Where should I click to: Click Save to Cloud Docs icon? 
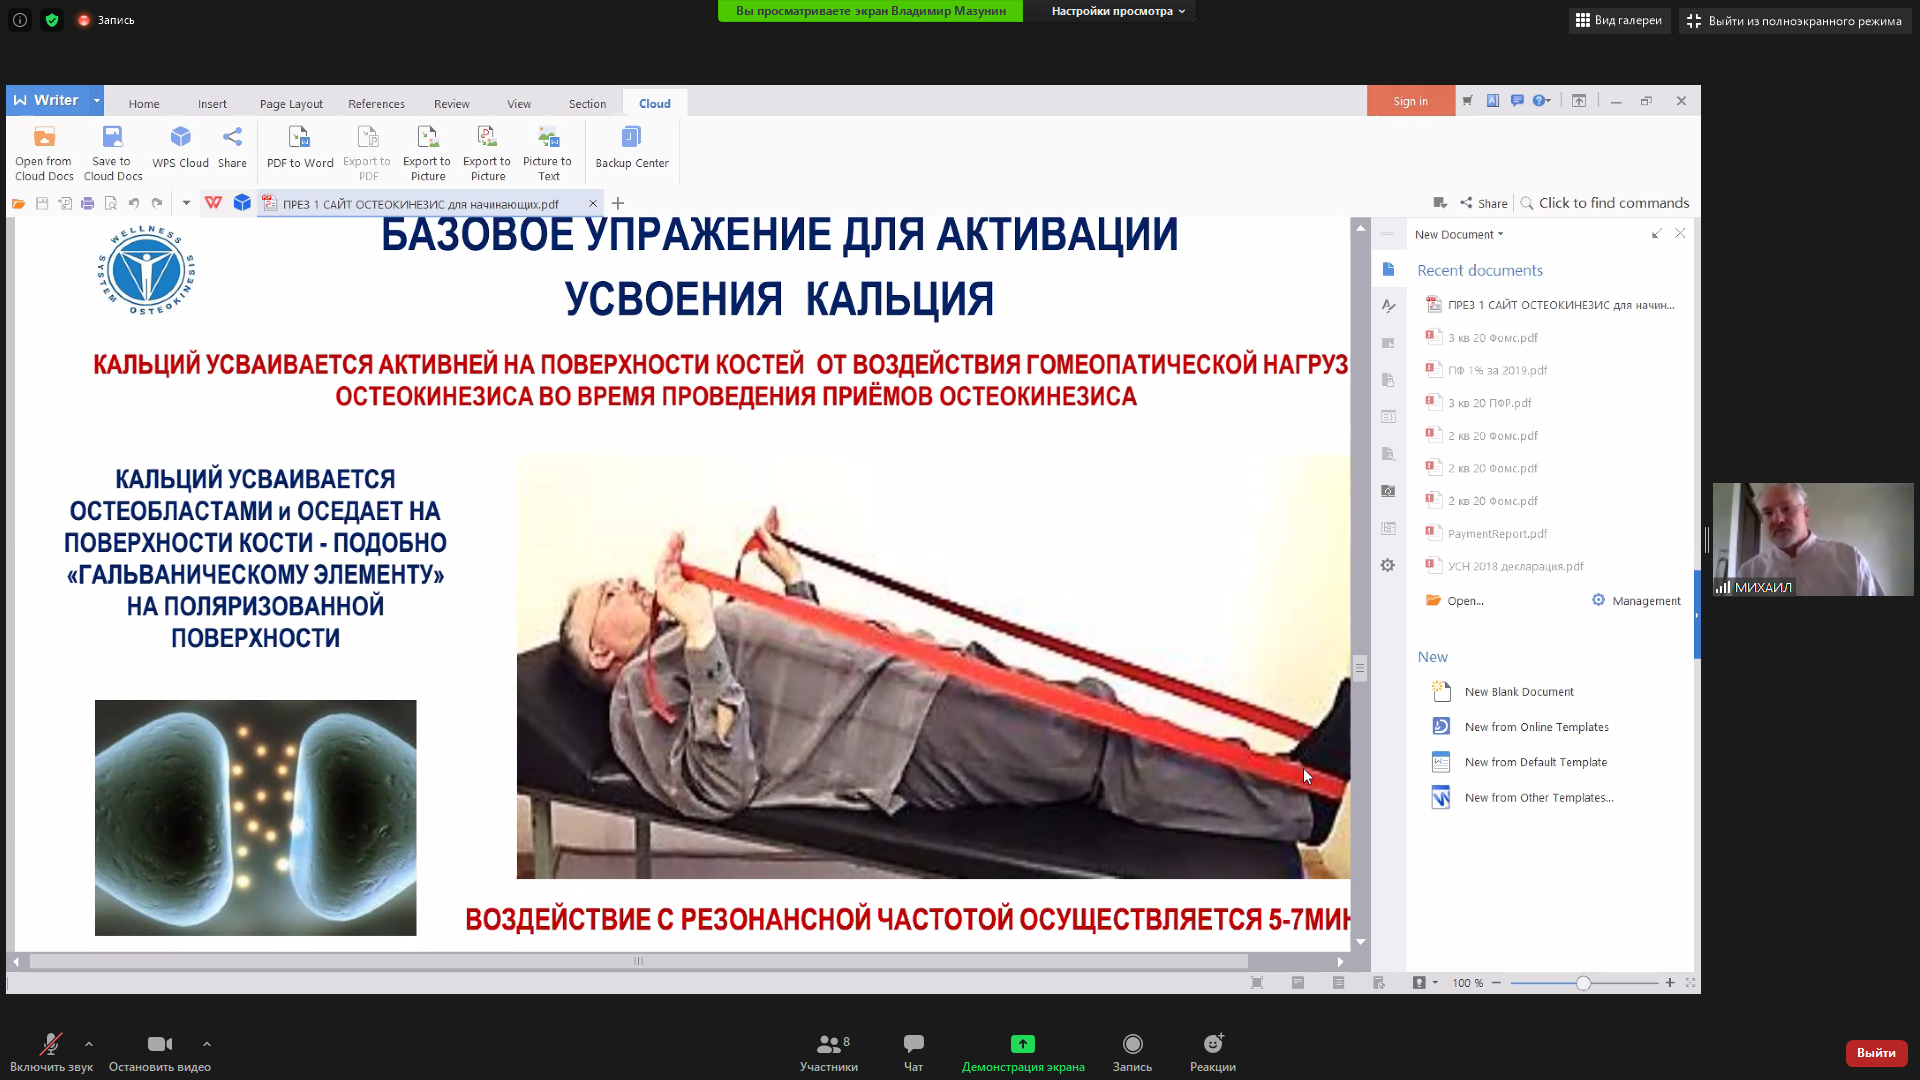point(112,138)
